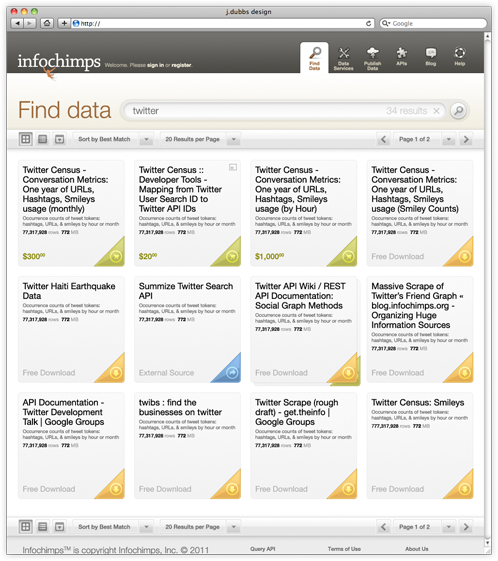
Task: Open the Data Services tab
Action: click(343, 59)
